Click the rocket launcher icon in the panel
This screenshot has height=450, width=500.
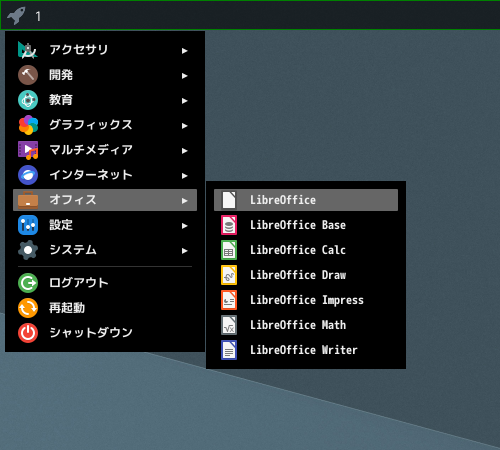coord(16,16)
